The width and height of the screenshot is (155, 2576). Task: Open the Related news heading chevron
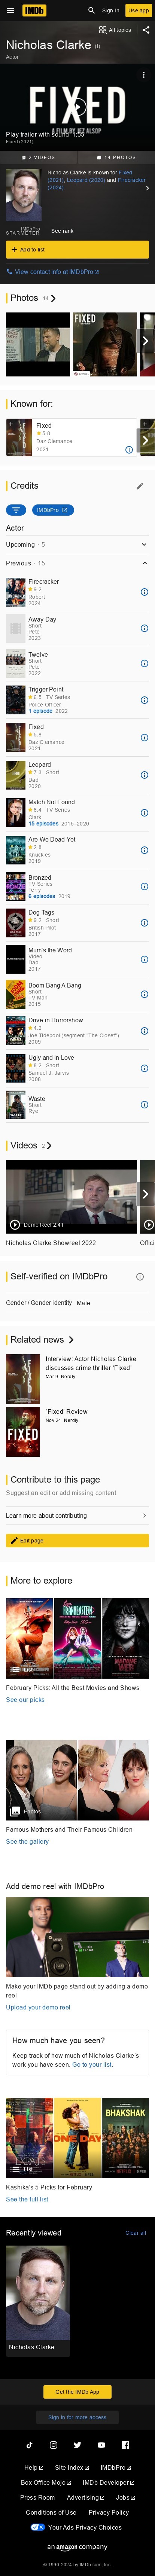pyautogui.click(x=71, y=1340)
